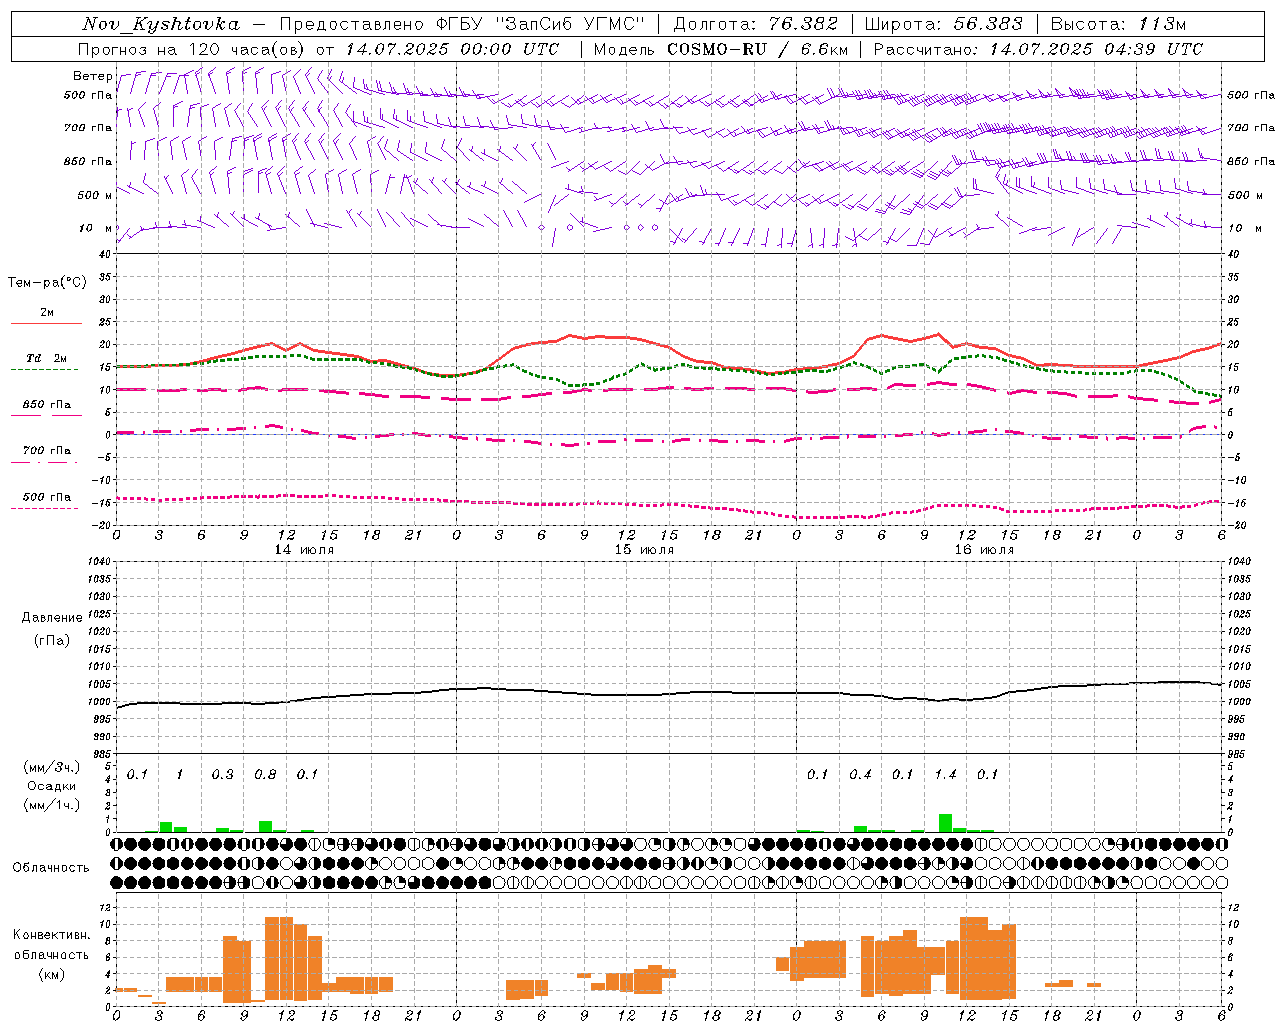Click the (мм/3ч.) precipitation unit label
The image size is (1280, 1024).
point(51,767)
